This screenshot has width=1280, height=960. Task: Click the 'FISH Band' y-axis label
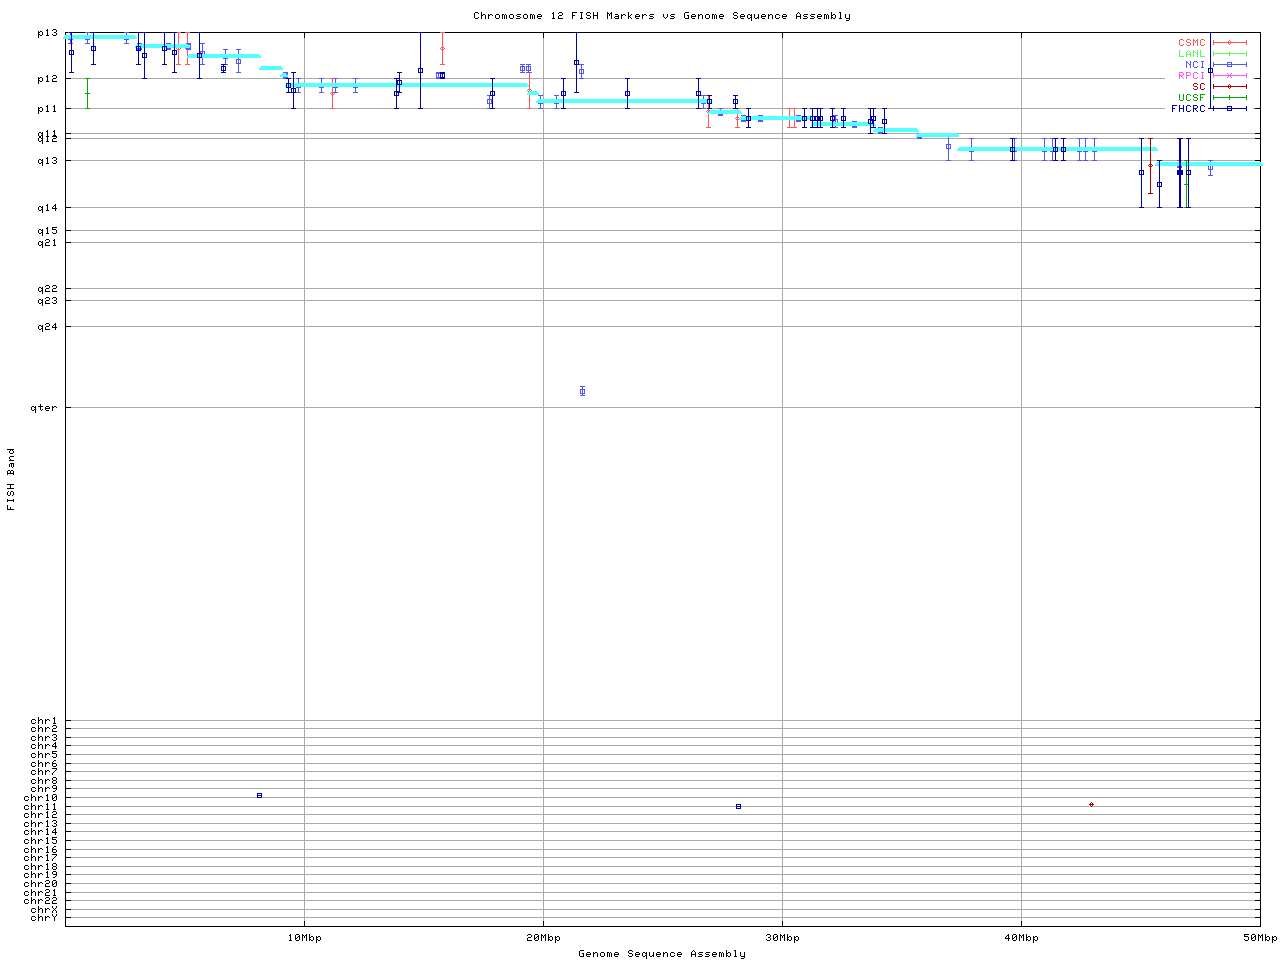click(x=11, y=479)
